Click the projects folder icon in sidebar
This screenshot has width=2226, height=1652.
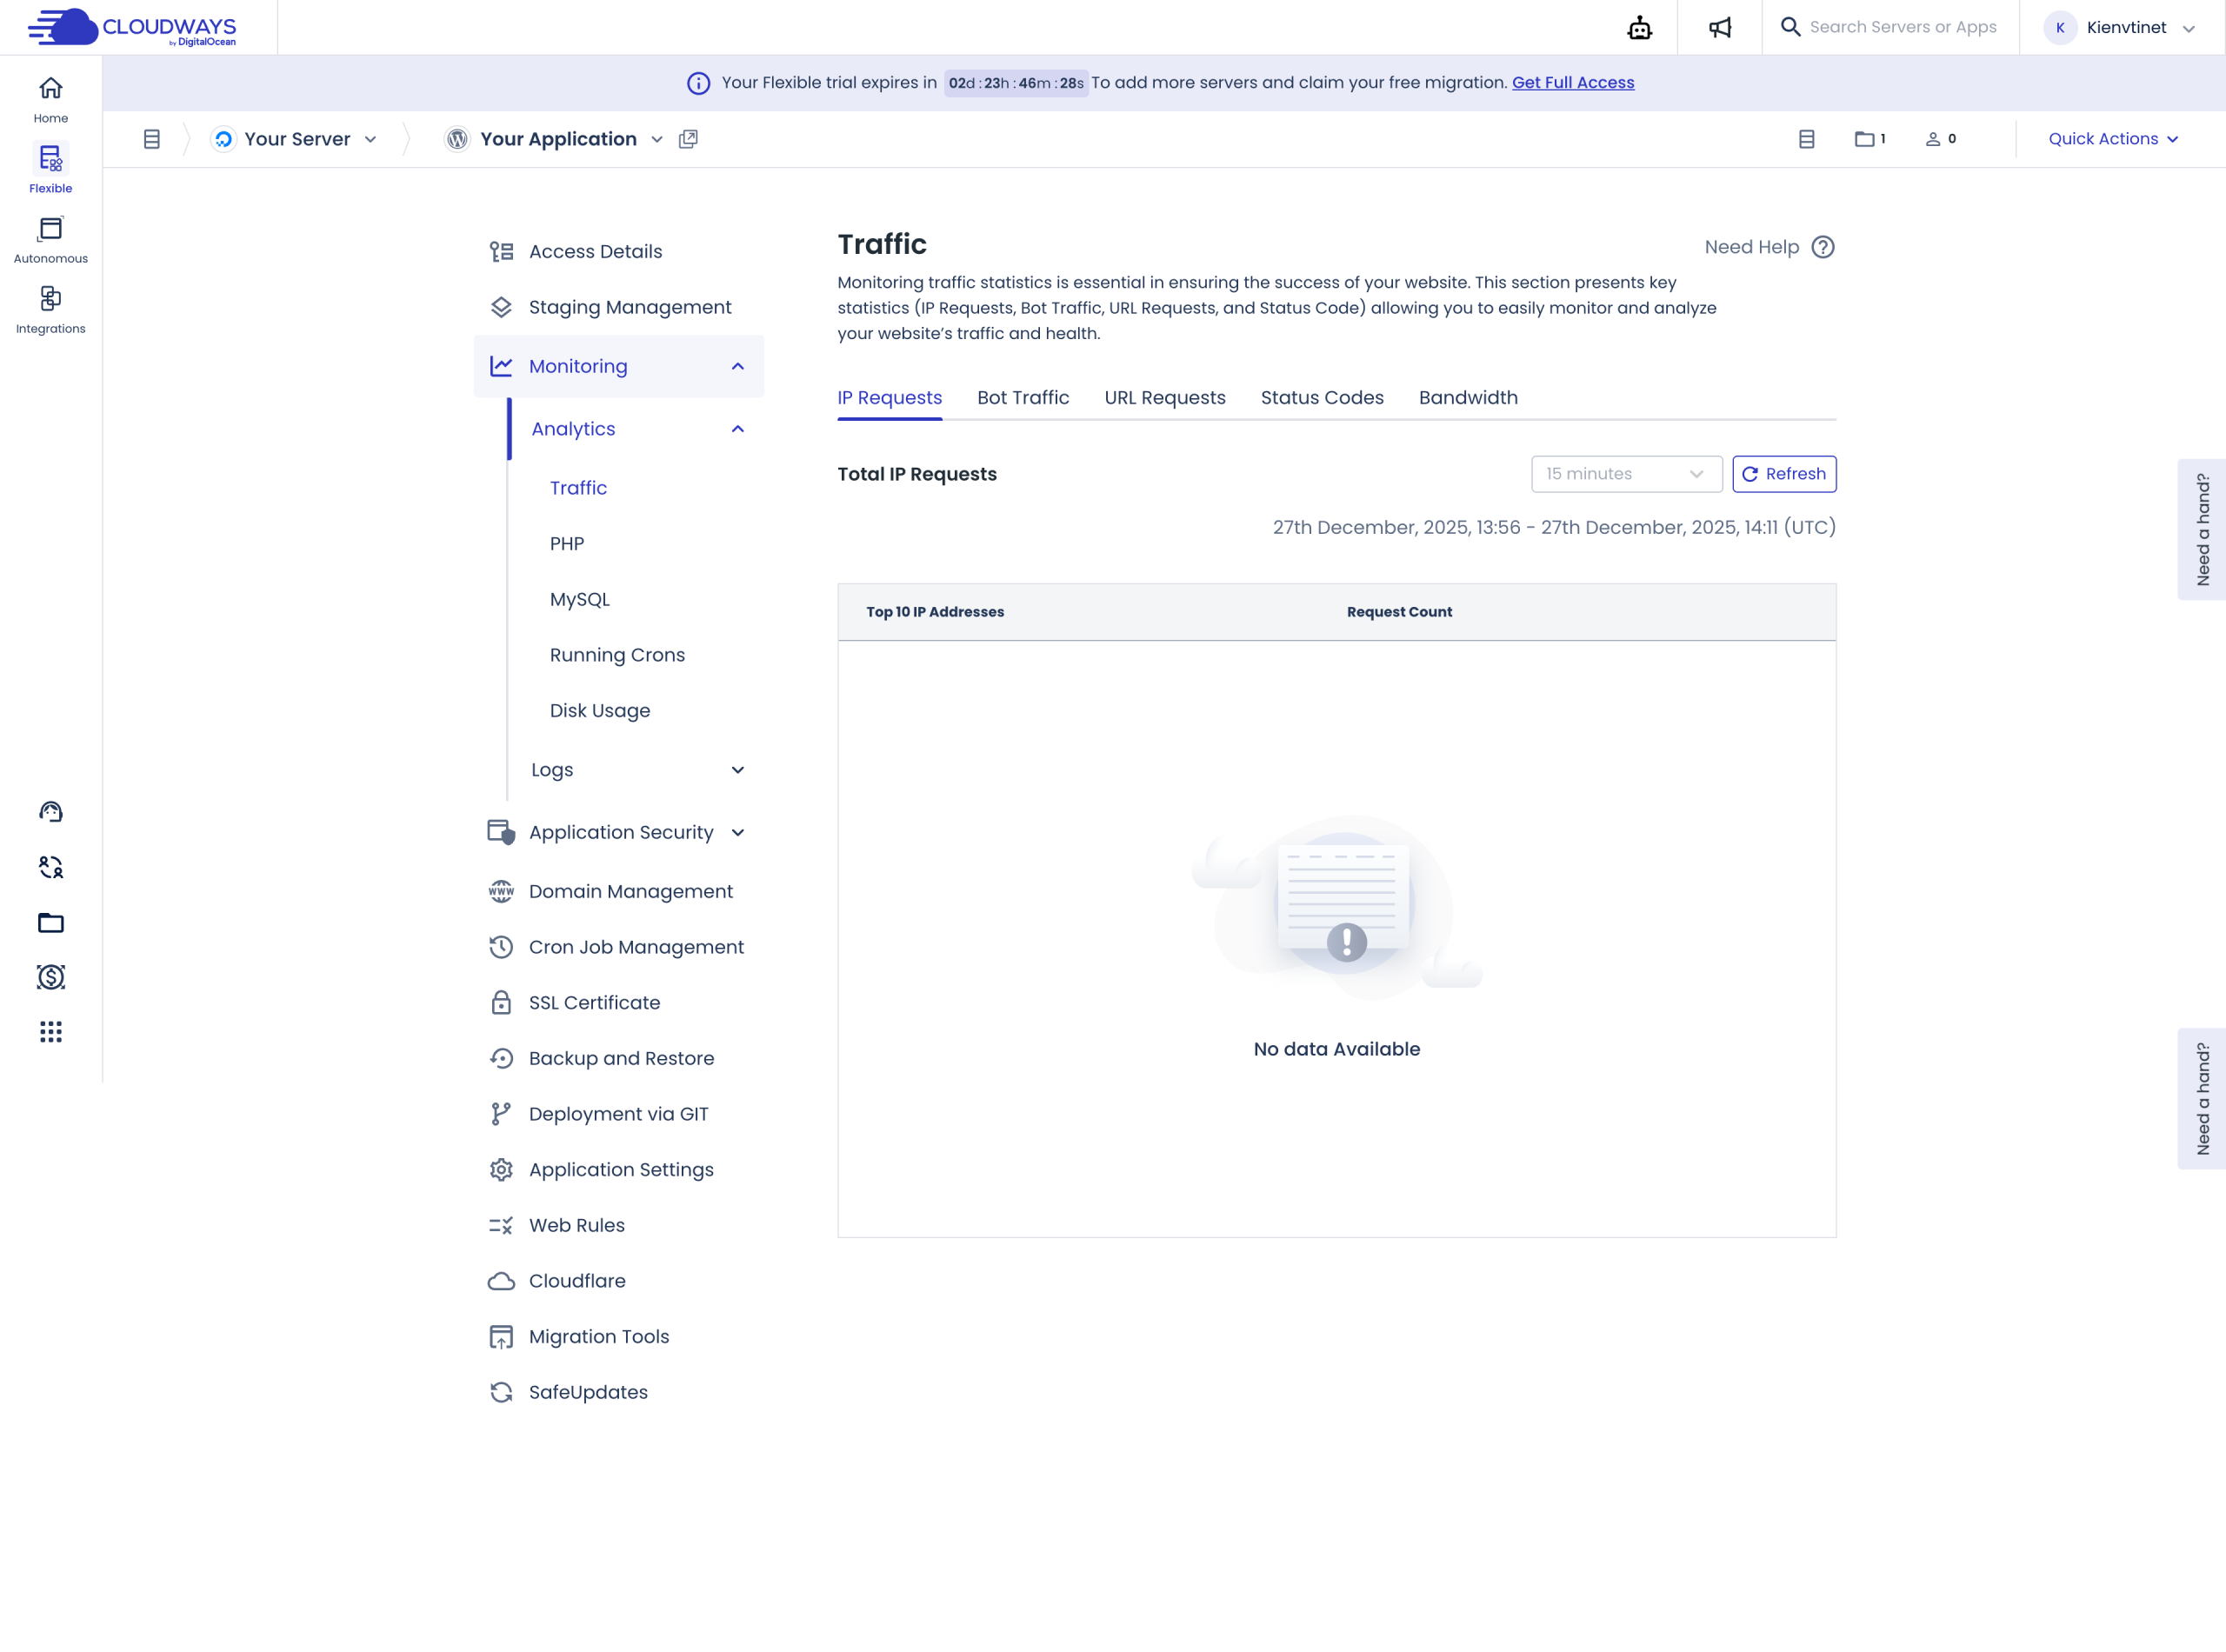[50, 922]
